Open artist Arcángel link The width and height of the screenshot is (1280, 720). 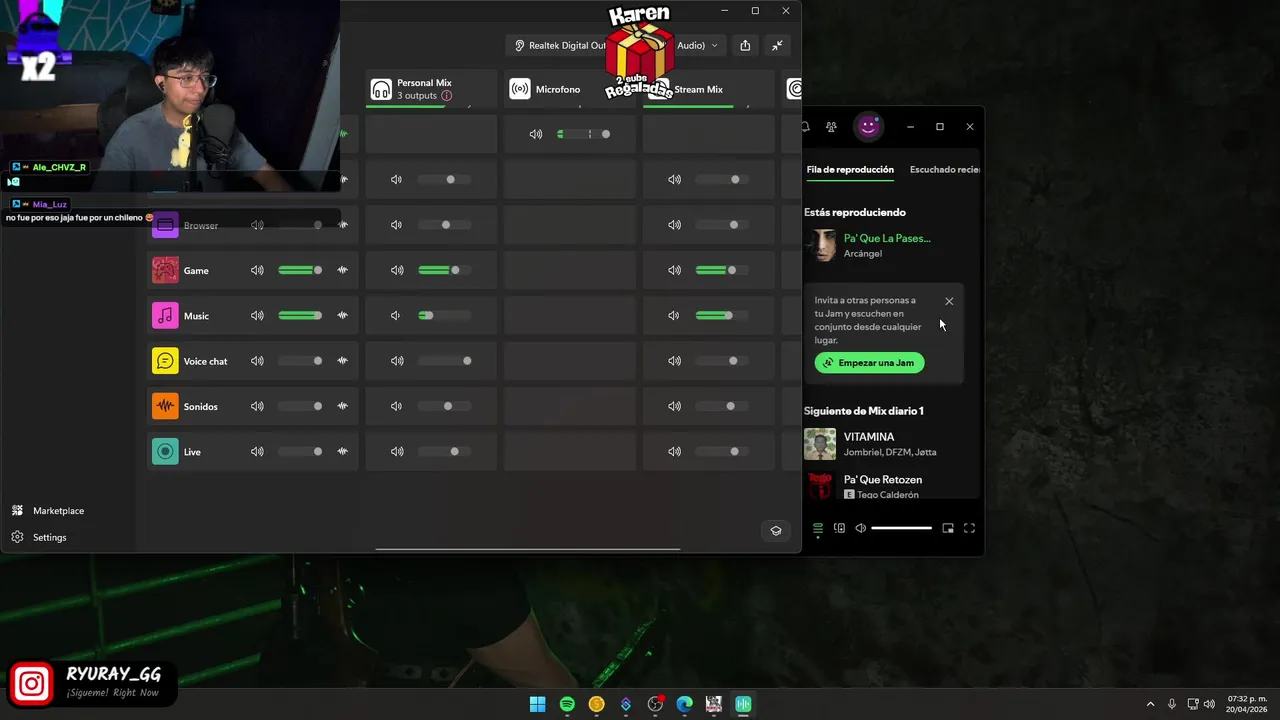tap(863, 254)
